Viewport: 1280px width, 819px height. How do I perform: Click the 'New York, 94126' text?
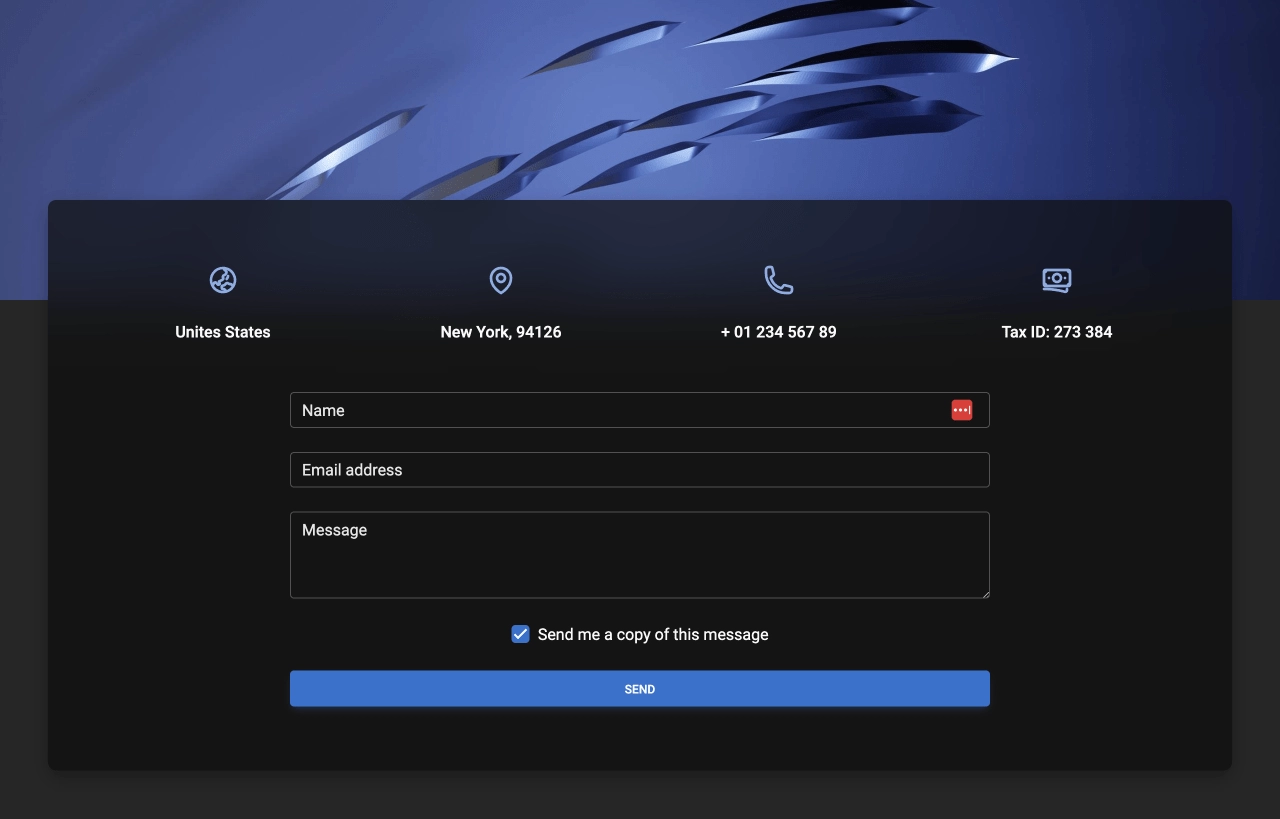point(501,332)
